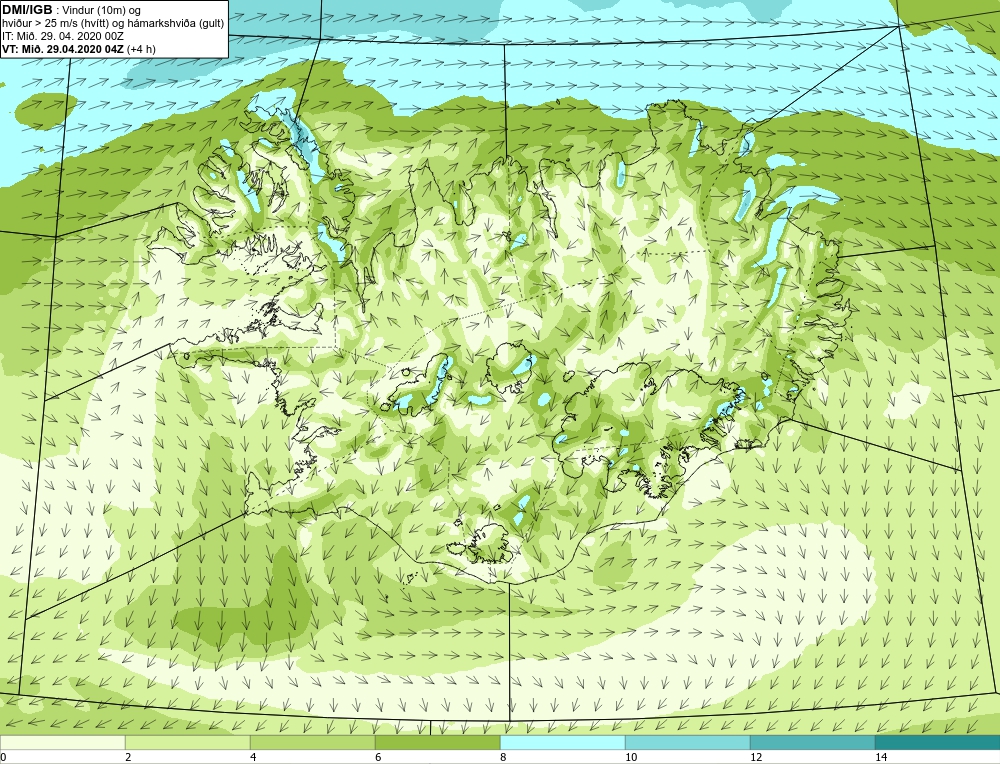Click the 0–2 m/s pale legend swatch

click(x=62, y=743)
